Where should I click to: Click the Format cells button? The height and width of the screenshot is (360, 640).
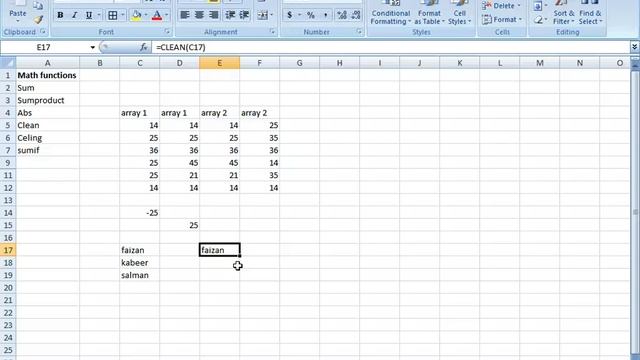pyautogui.click(x=501, y=19)
